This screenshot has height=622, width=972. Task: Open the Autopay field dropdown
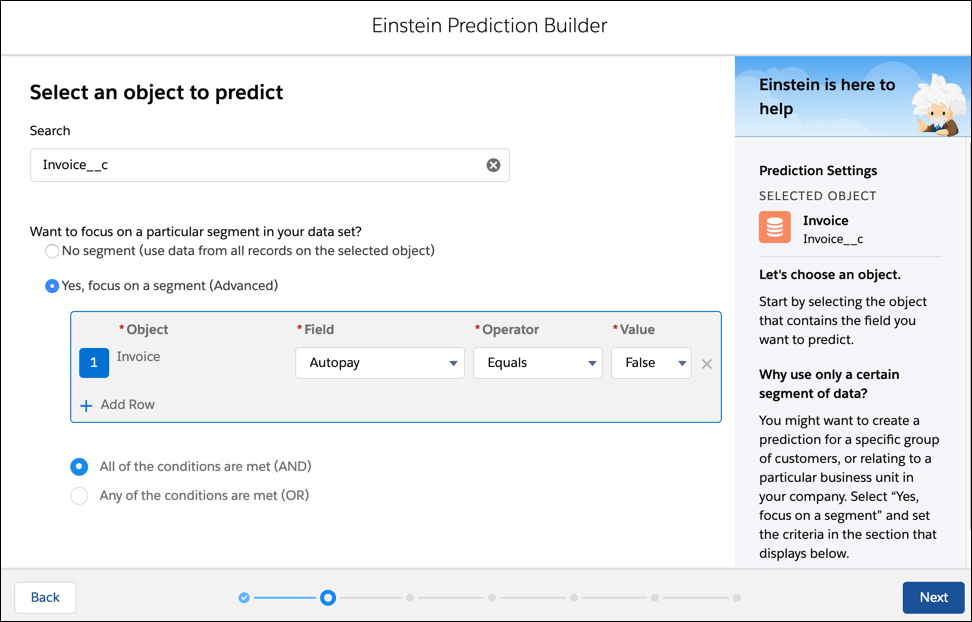coord(379,363)
